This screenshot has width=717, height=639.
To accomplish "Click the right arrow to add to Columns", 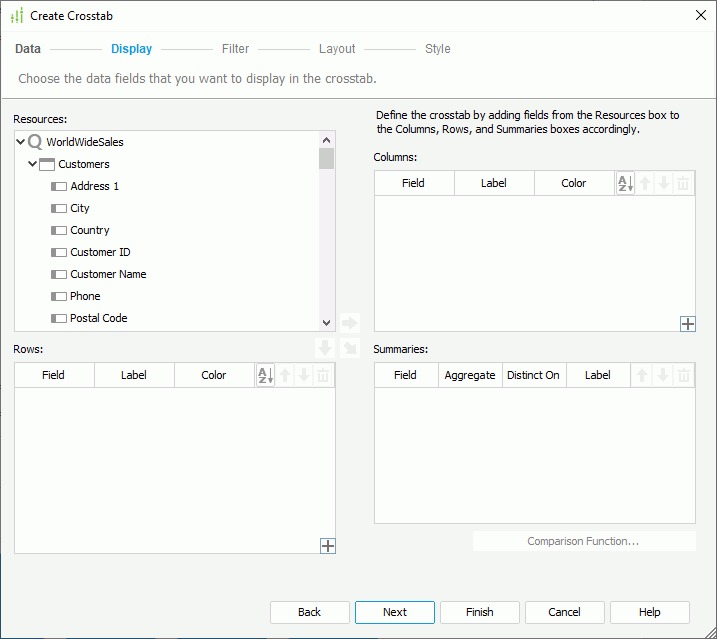I will (349, 323).
